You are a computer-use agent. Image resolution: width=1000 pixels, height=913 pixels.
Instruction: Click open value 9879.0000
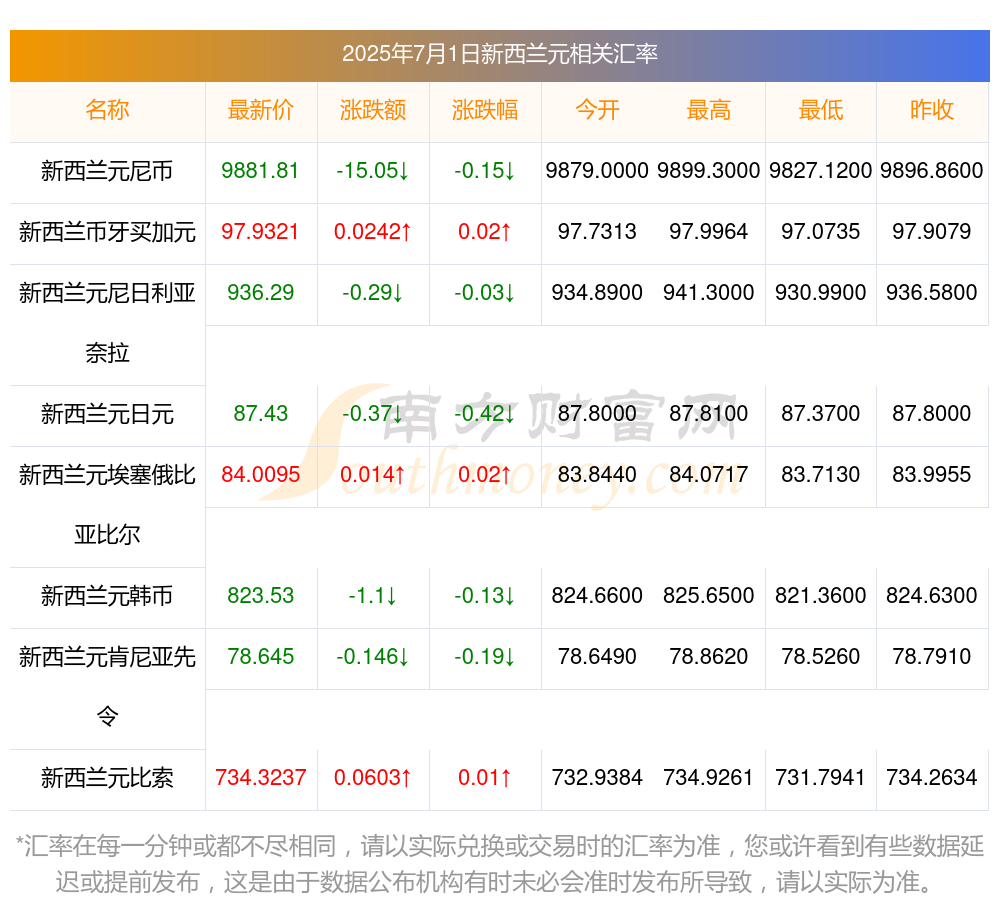tap(597, 171)
